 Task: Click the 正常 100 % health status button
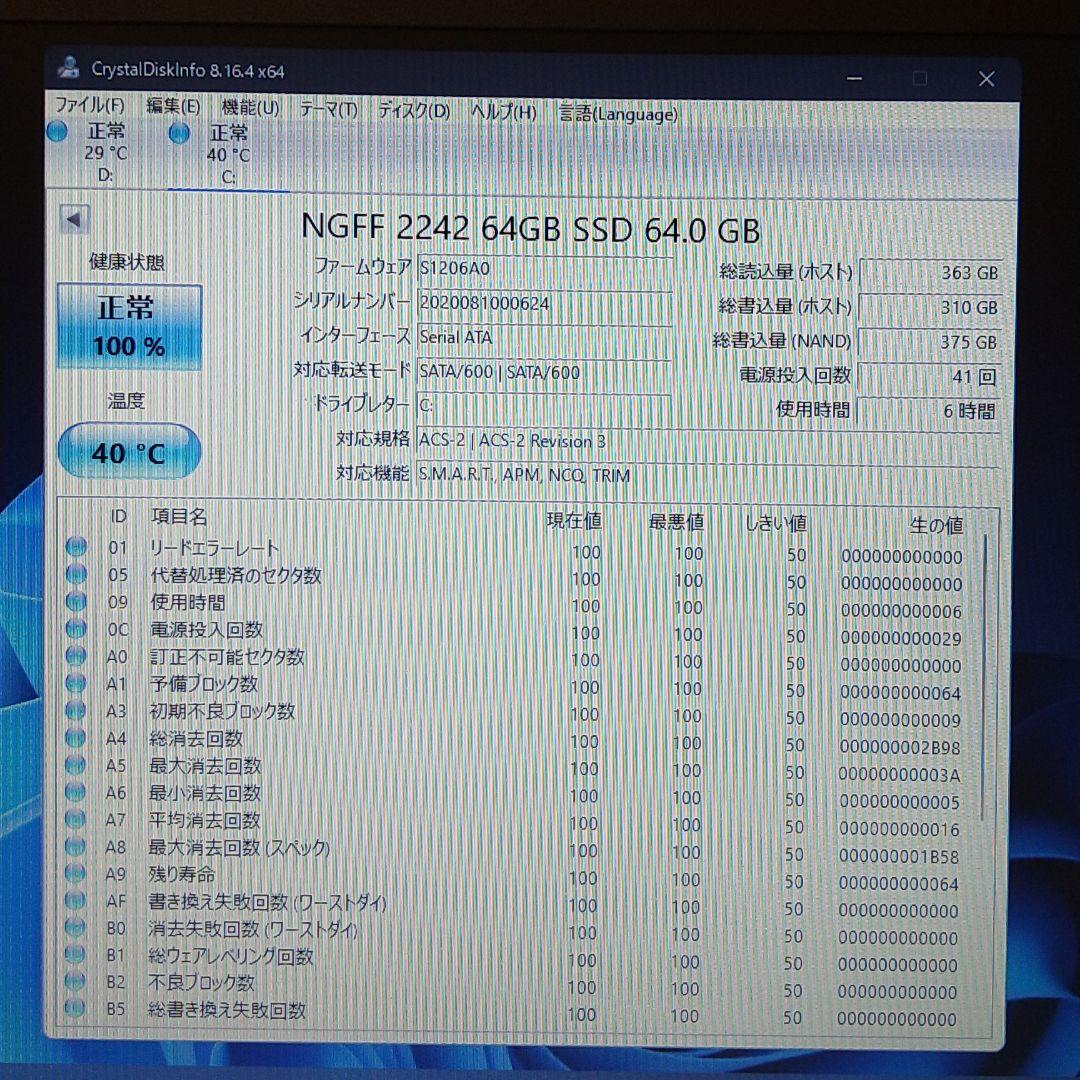(129, 326)
